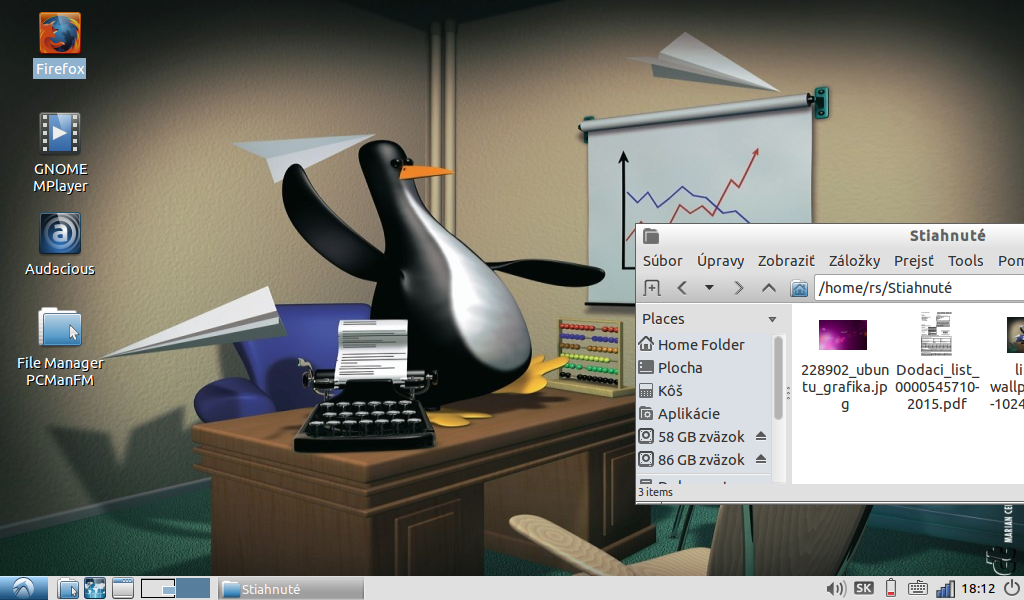Image resolution: width=1024 pixels, height=600 pixels.
Task: Click the minimize all windows panel icon
Action: [122, 588]
